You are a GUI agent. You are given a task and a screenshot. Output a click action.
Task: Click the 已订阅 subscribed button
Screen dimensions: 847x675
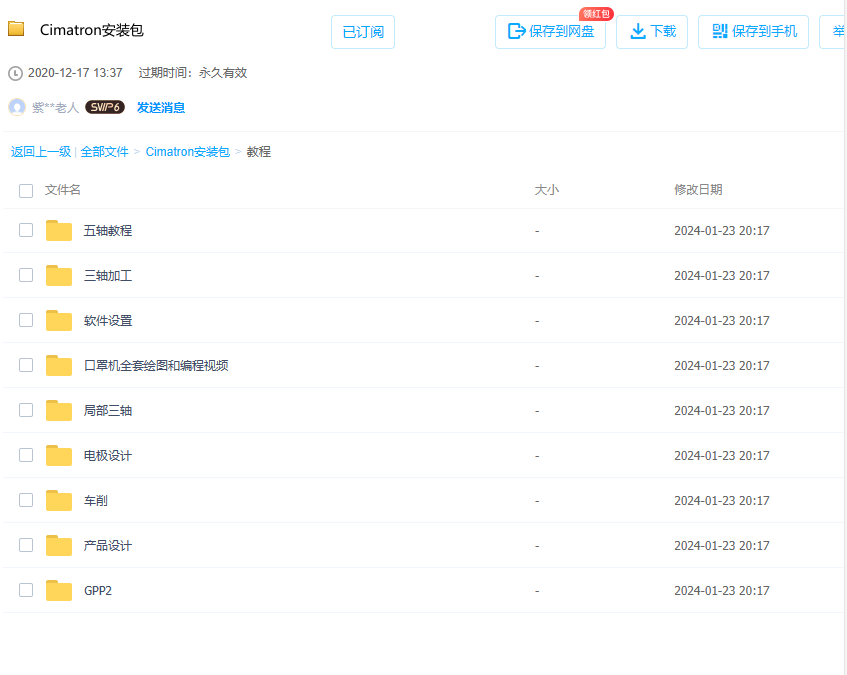[x=363, y=32]
